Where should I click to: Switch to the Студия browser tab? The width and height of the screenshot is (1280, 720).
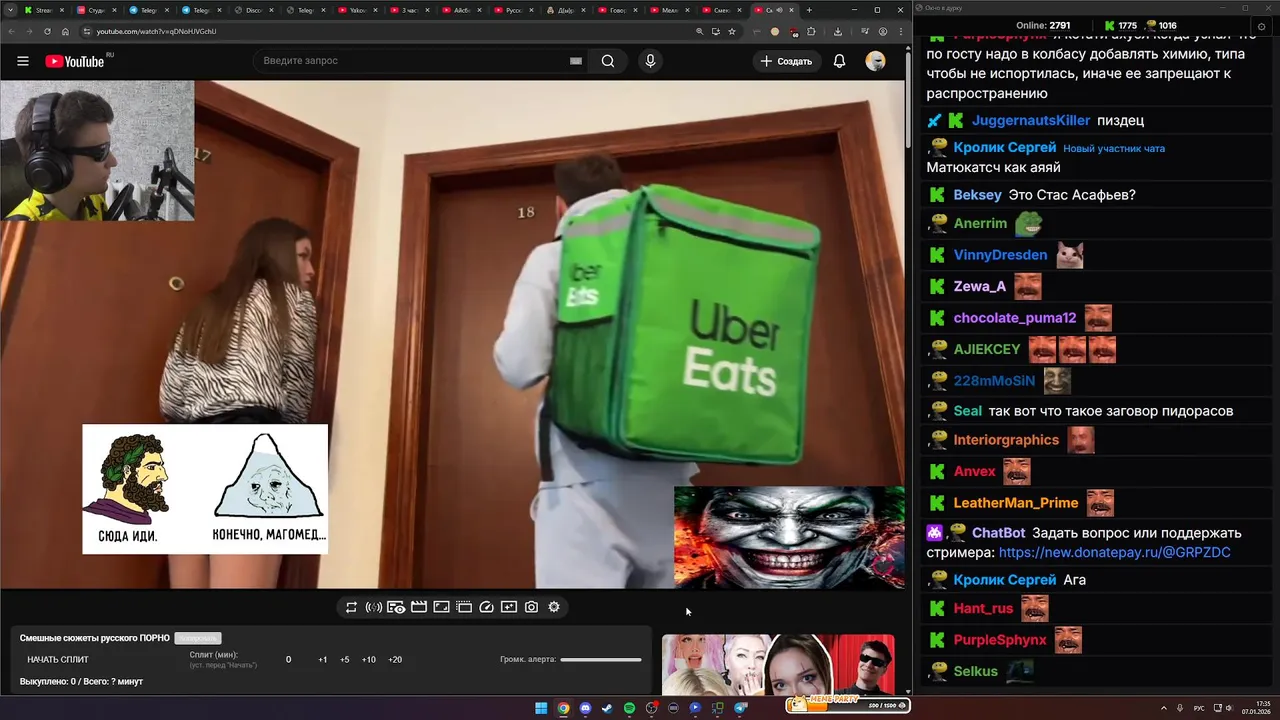pyautogui.click(x=98, y=10)
